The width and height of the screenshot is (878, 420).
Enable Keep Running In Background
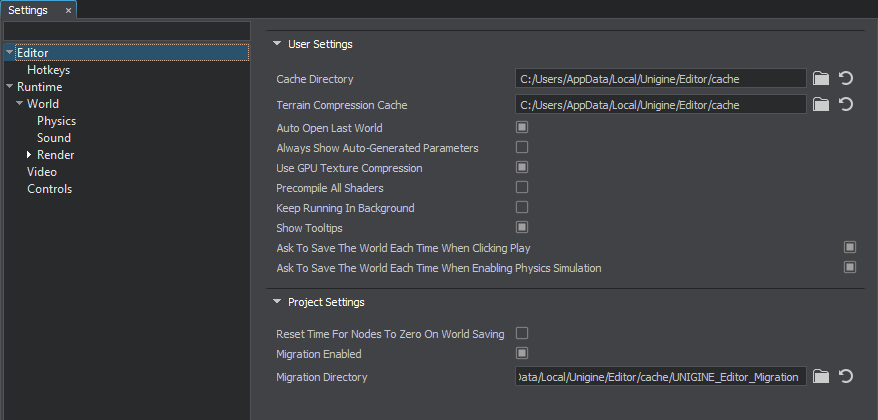tap(521, 208)
